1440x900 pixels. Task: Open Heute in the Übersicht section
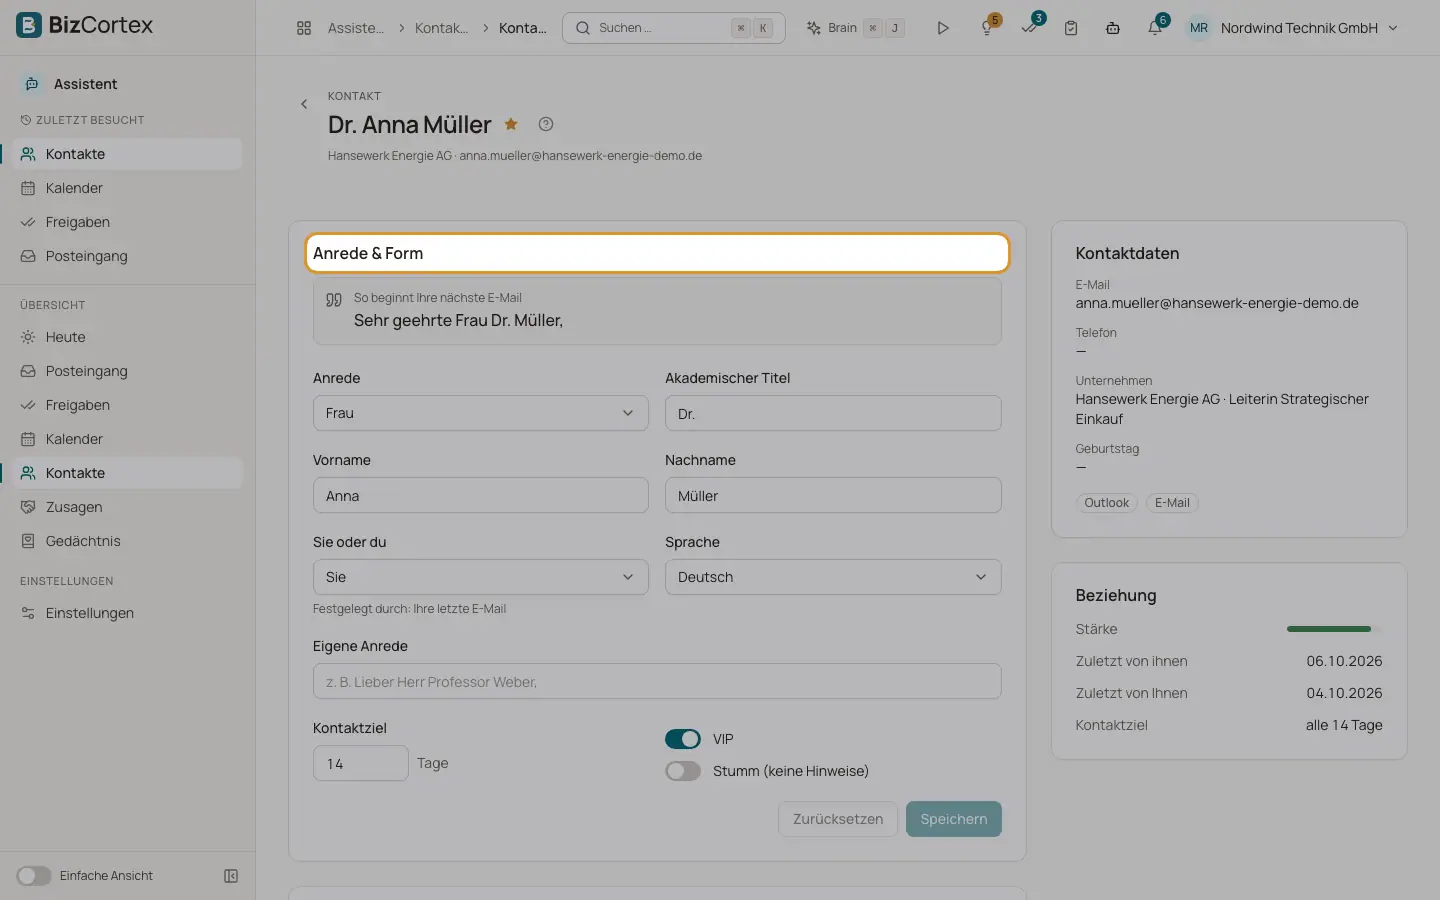click(x=128, y=337)
